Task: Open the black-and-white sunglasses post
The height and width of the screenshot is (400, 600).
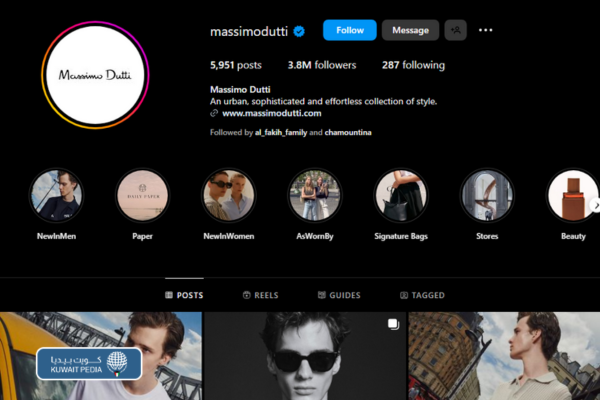Action: tap(305, 356)
